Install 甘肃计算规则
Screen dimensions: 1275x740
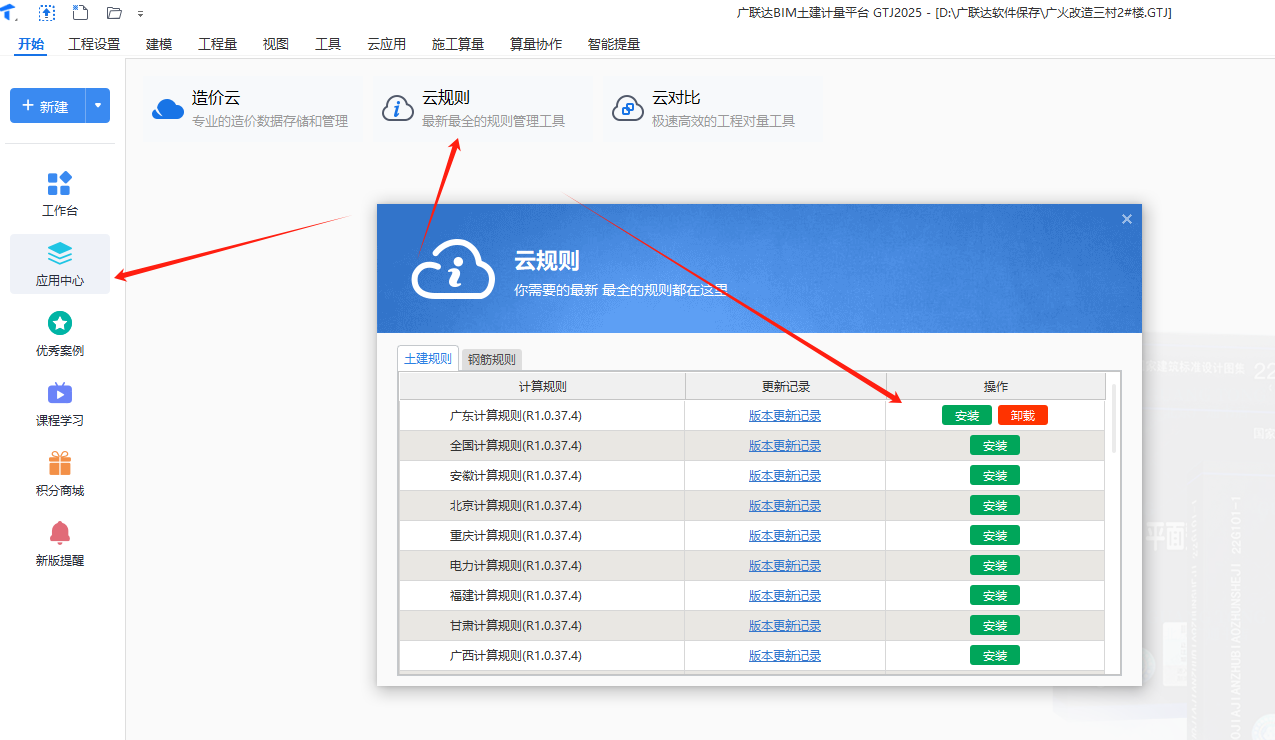[995, 625]
